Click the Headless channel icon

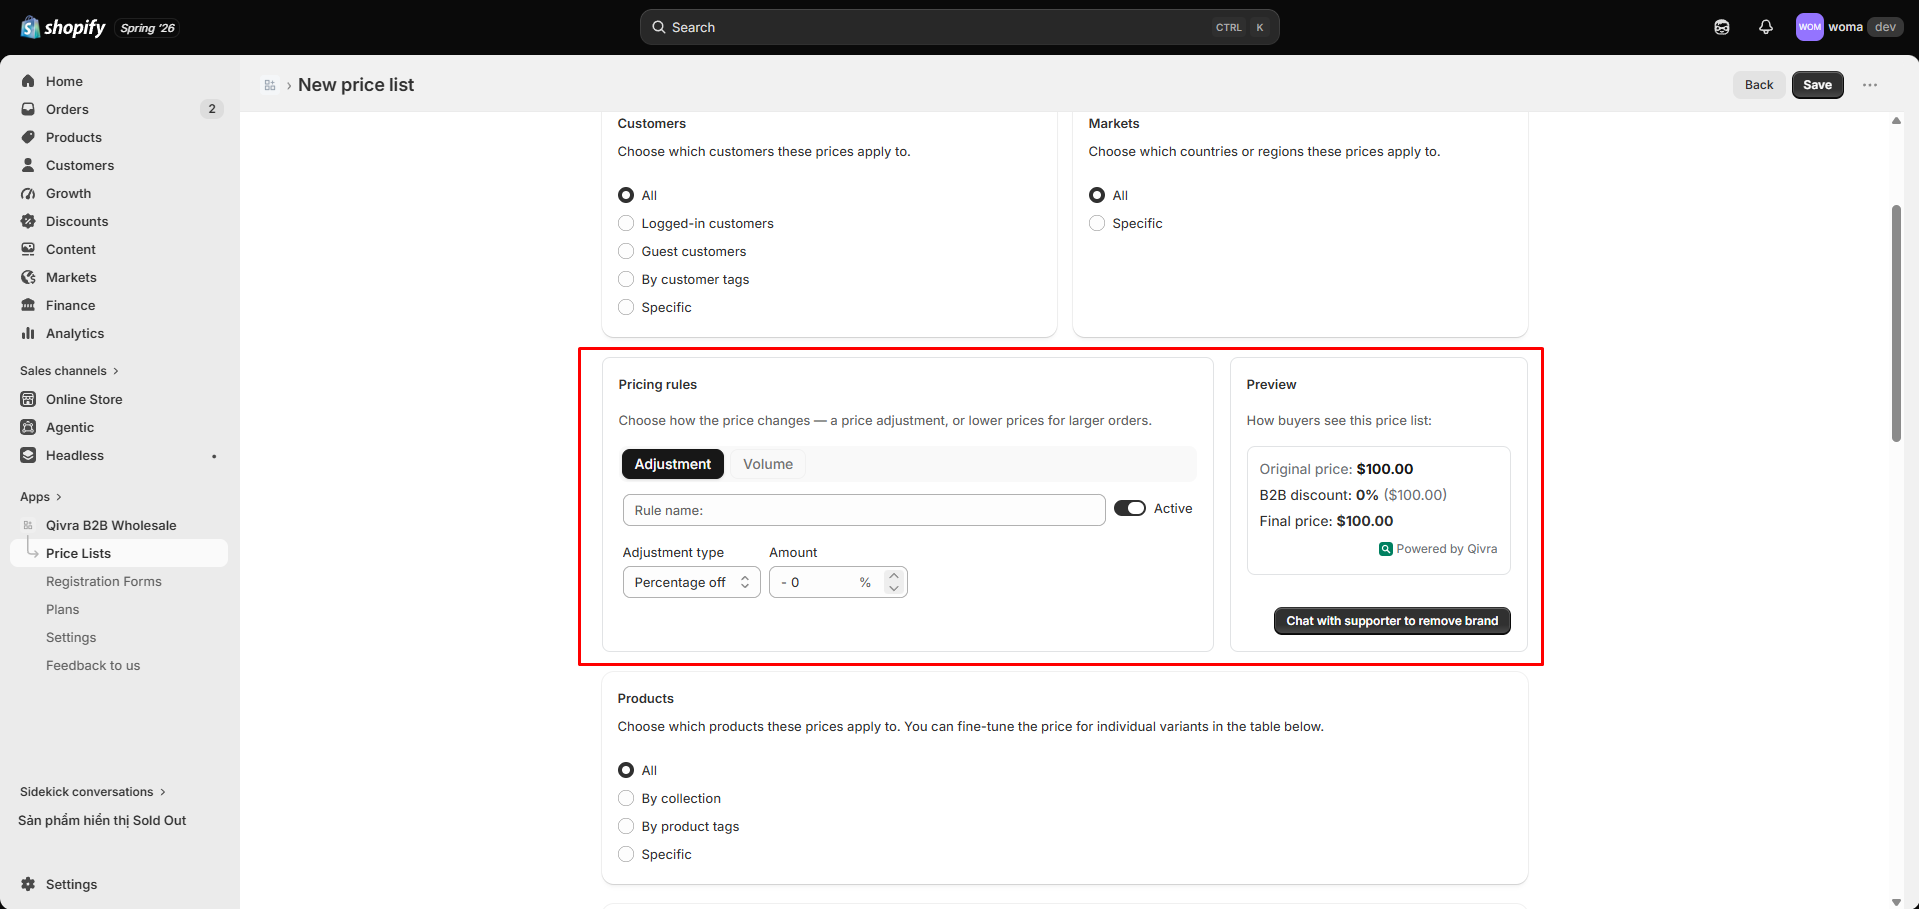click(28, 455)
